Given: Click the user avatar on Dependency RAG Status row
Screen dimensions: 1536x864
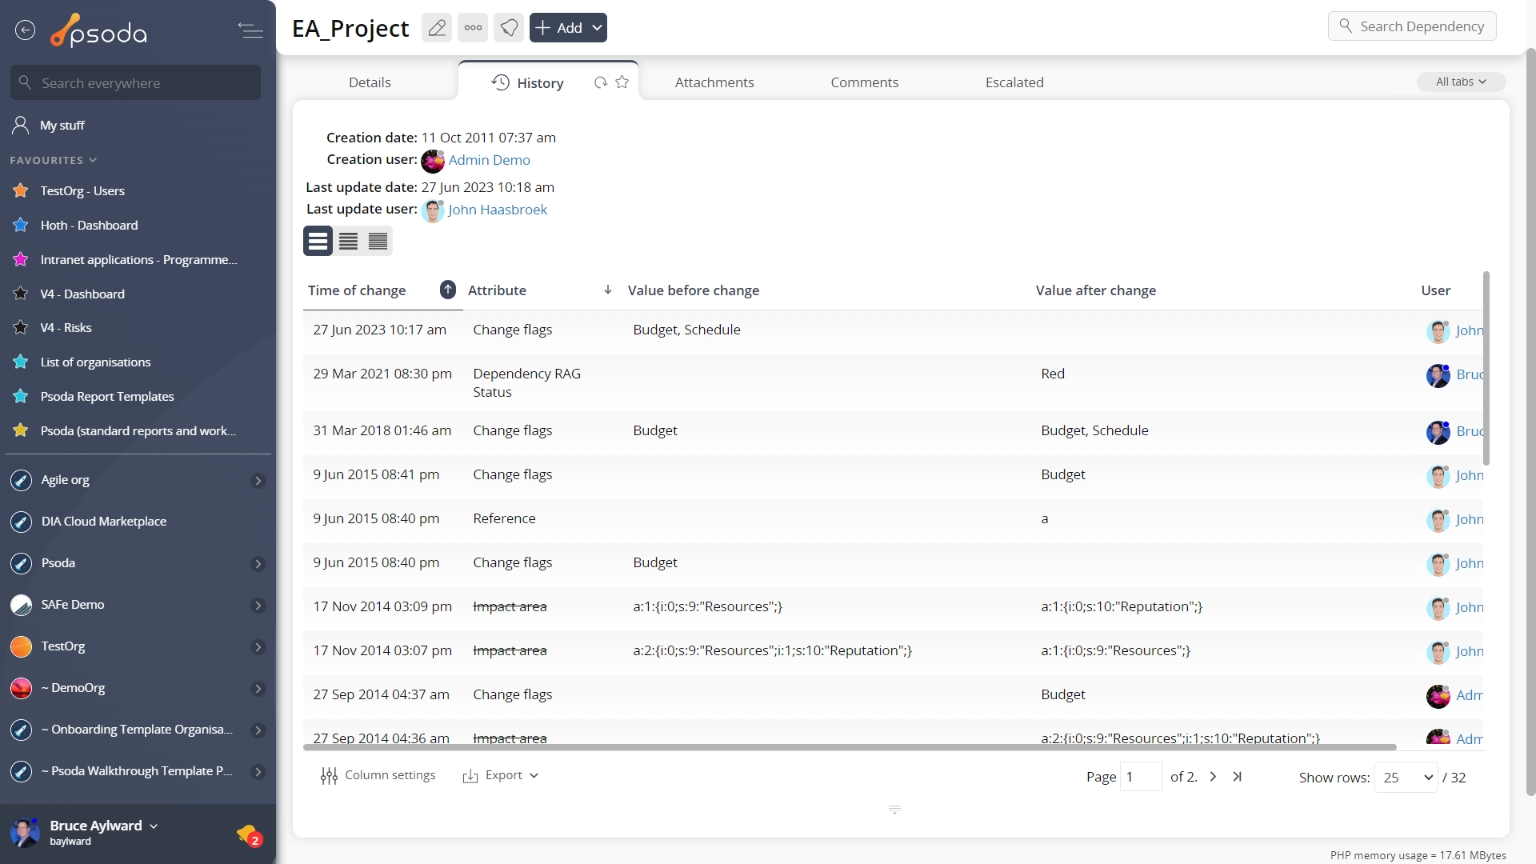Looking at the screenshot, I should (1438, 376).
